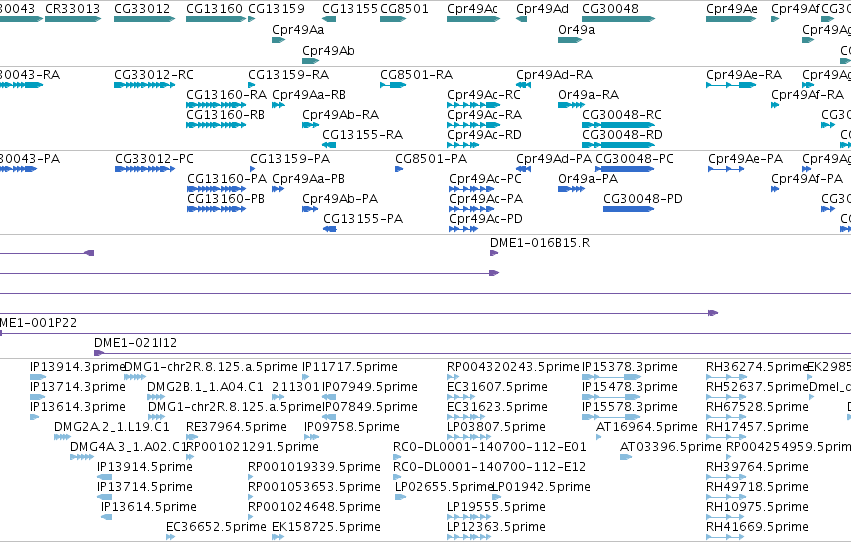The width and height of the screenshot is (851, 542).
Task: Select the CG8501 gene feature
Action: coord(393,19)
